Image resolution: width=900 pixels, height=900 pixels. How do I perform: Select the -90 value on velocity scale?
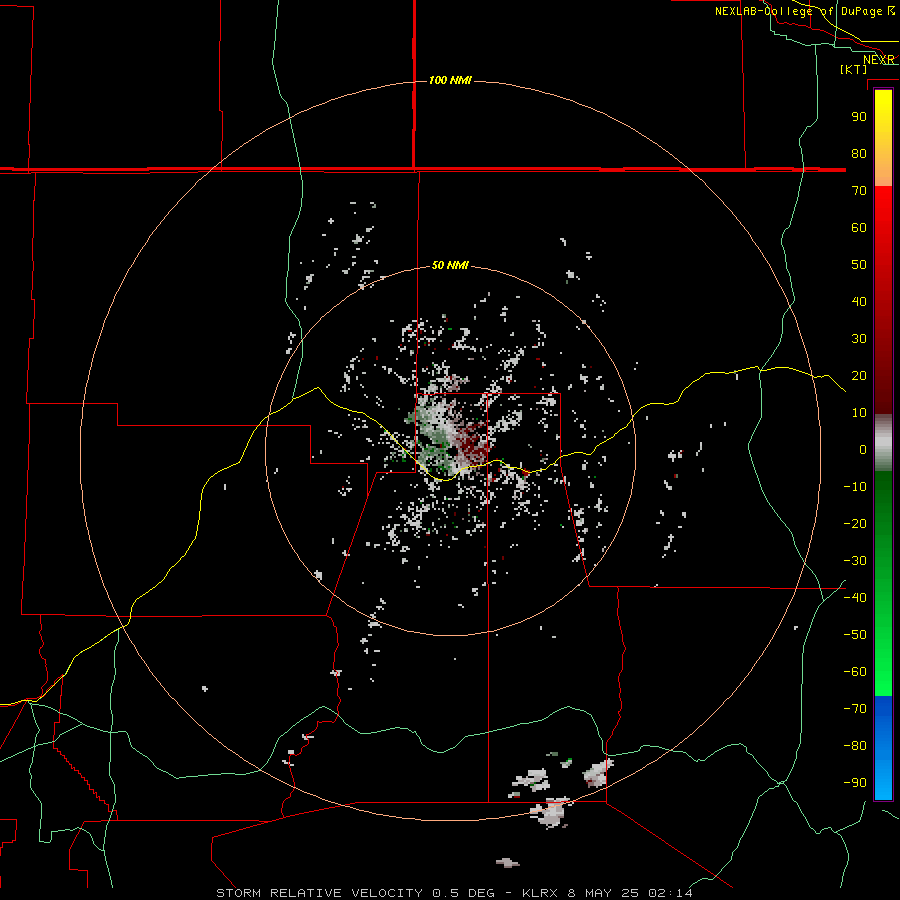pyautogui.click(x=855, y=783)
